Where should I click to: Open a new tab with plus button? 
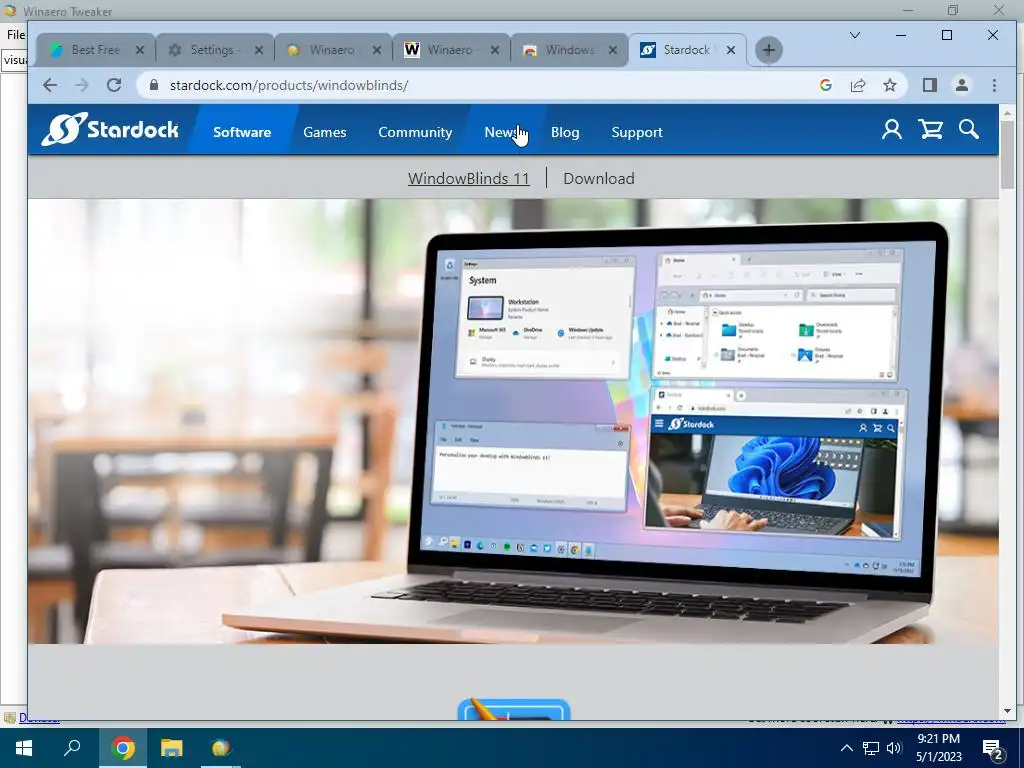(769, 50)
